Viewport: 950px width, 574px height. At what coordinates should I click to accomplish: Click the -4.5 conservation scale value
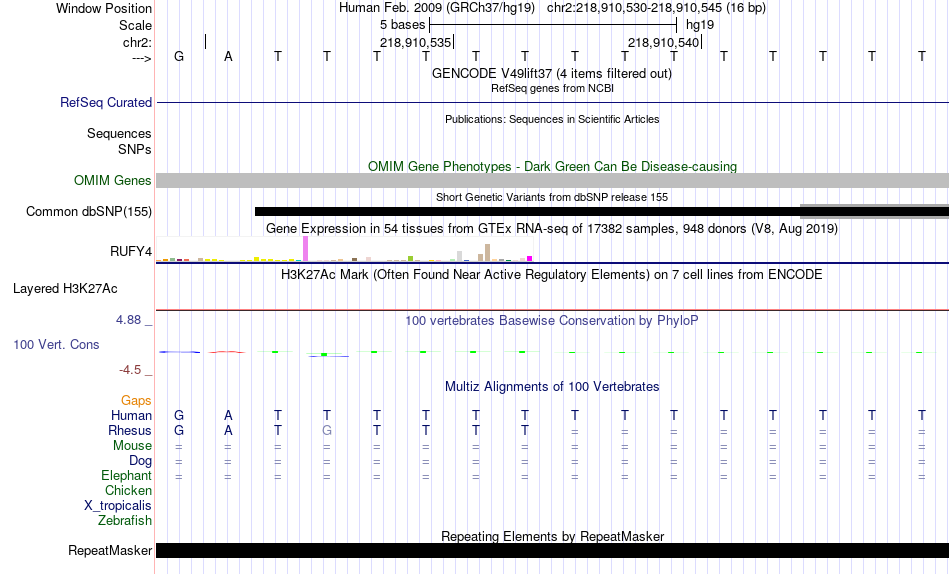(x=130, y=370)
